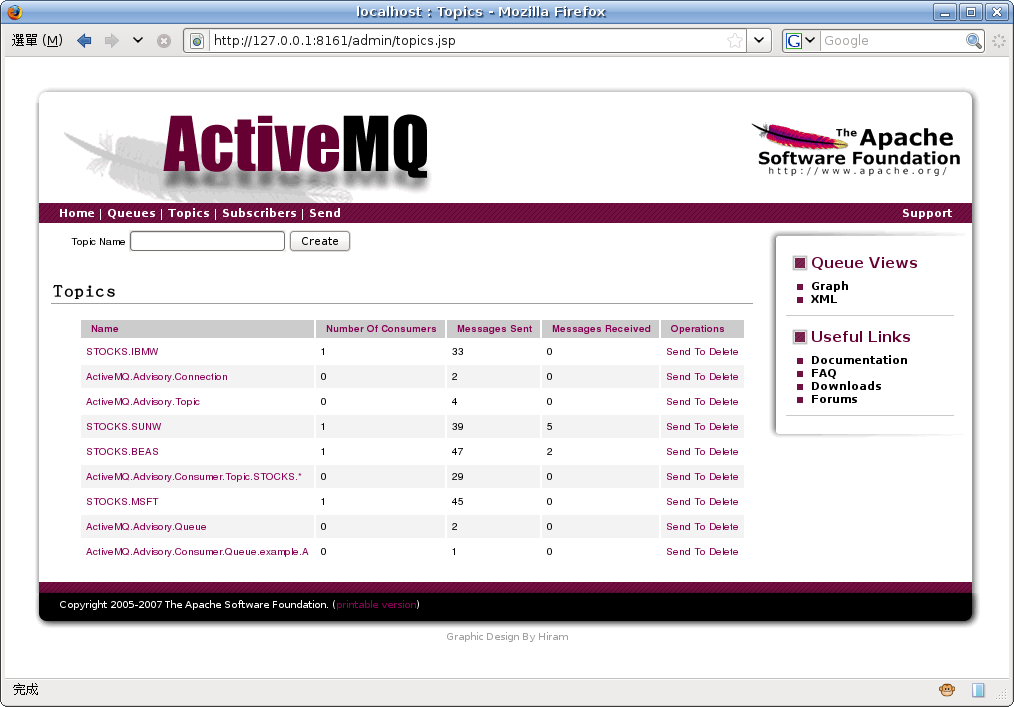Click Send To for STOCKS.SUNW
The height and width of the screenshot is (707, 1014).
click(685, 426)
